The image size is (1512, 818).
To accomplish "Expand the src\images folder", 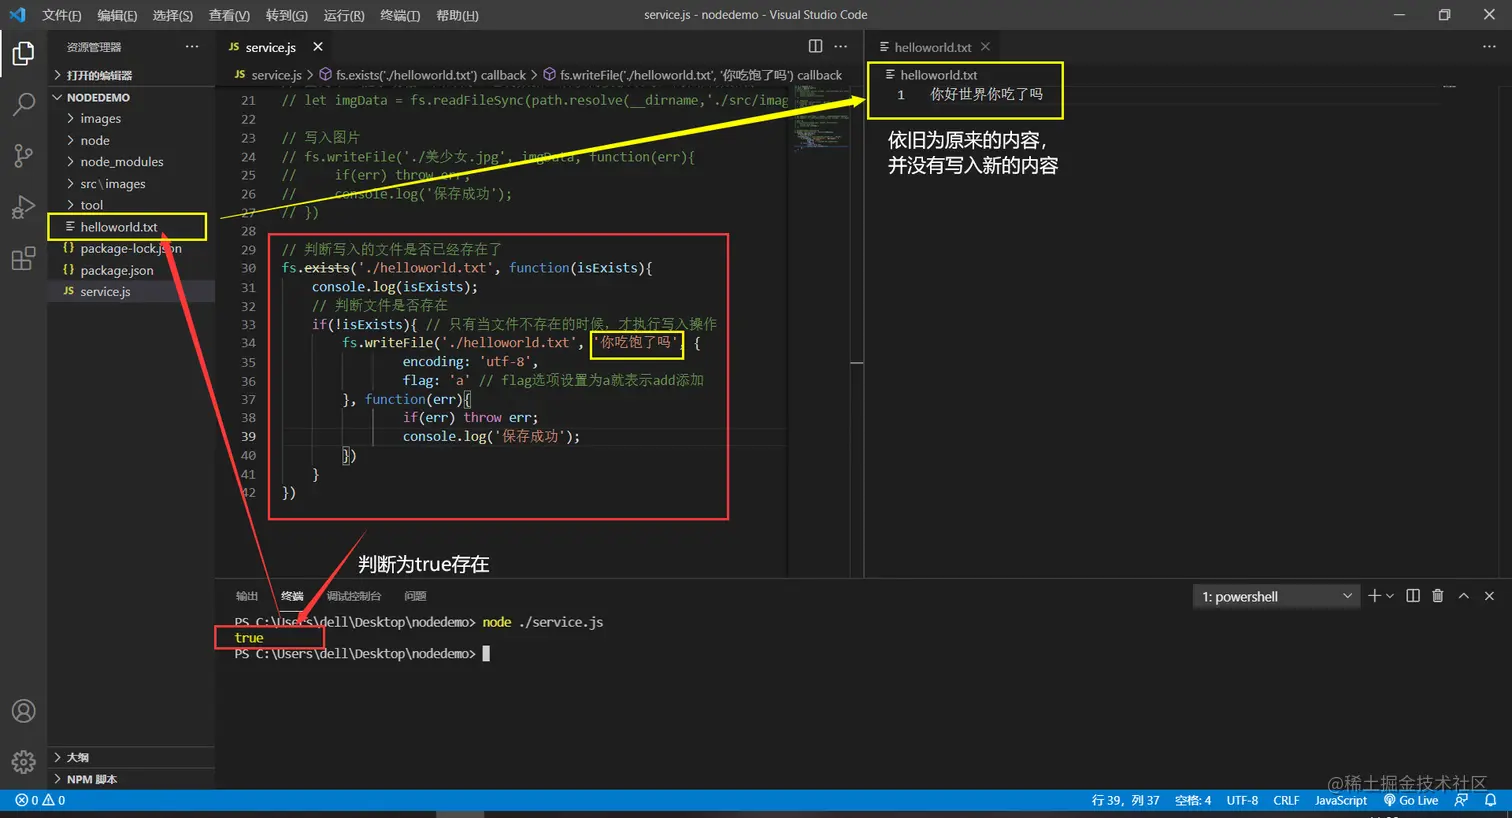I will coord(131,184).
